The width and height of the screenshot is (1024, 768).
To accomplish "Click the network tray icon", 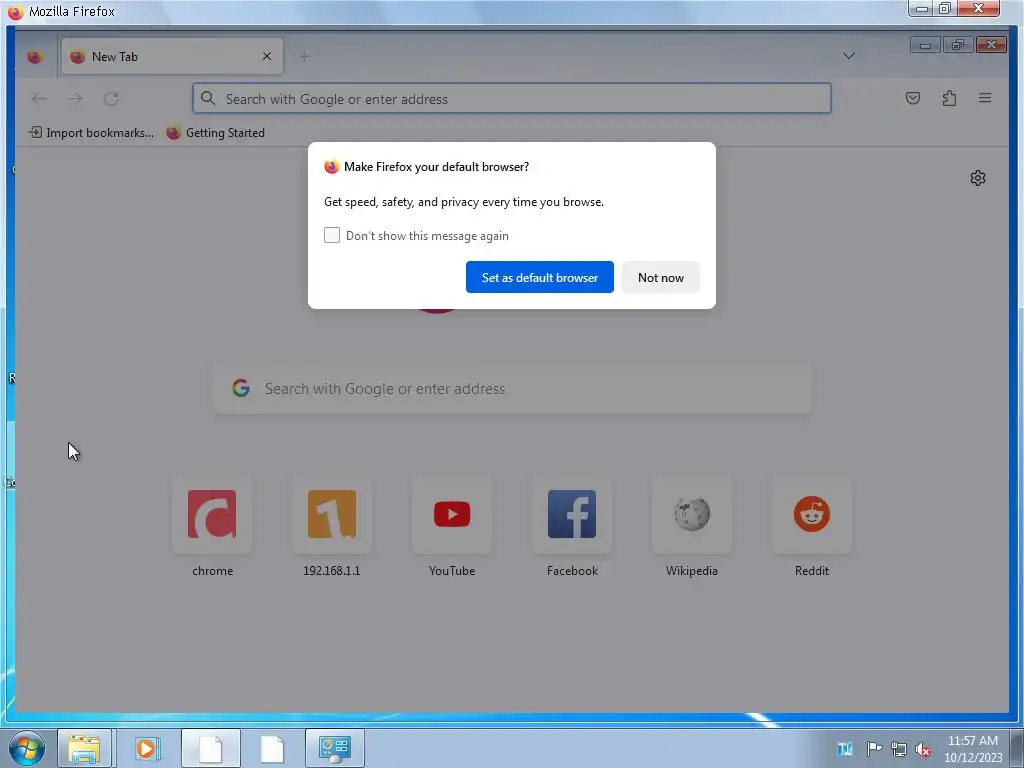I will click(x=899, y=749).
